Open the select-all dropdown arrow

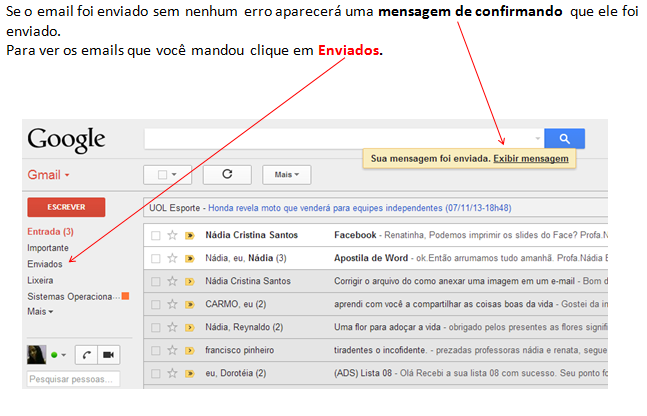tap(174, 175)
